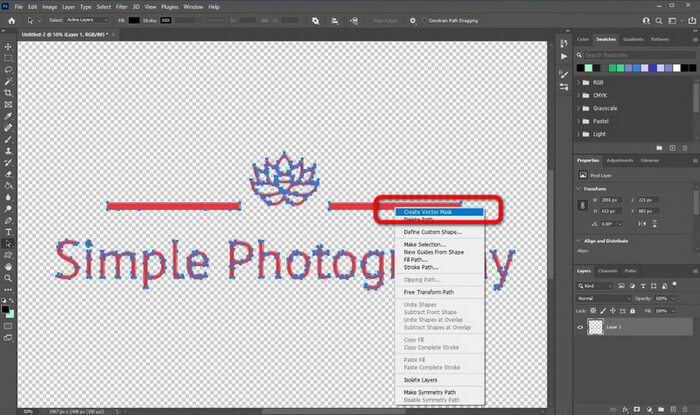Select the Horizontal Type tool
Viewport: 700px width, 415px height.
click(x=8, y=232)
